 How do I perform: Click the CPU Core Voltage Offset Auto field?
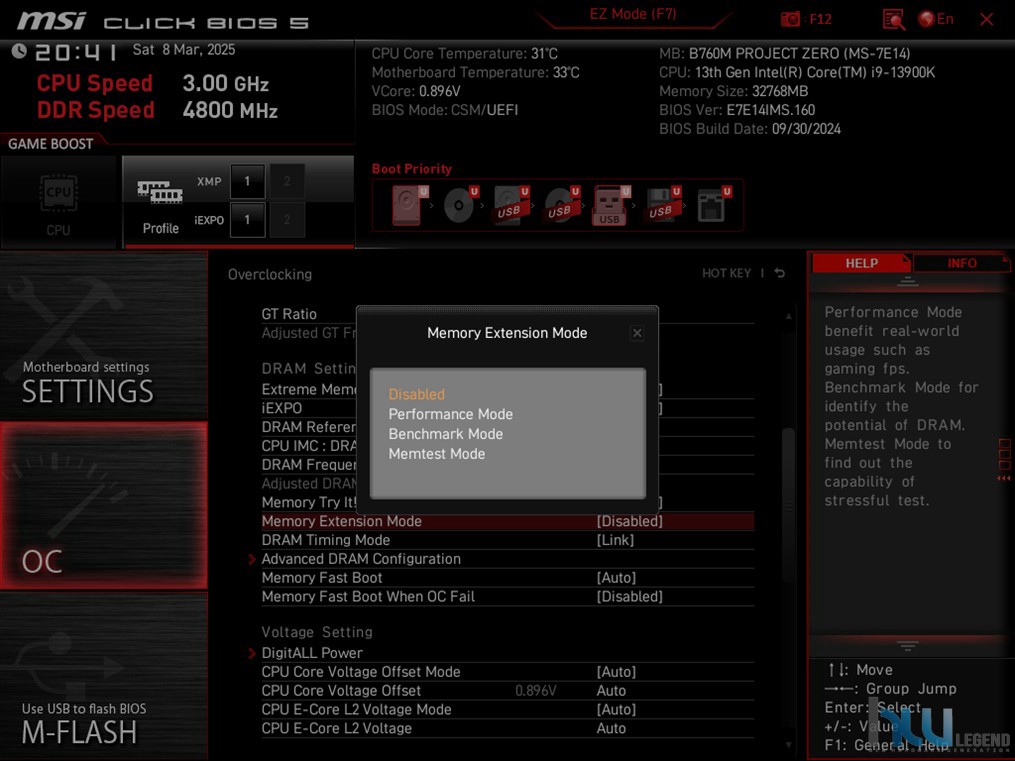click(x=611, y=691)
